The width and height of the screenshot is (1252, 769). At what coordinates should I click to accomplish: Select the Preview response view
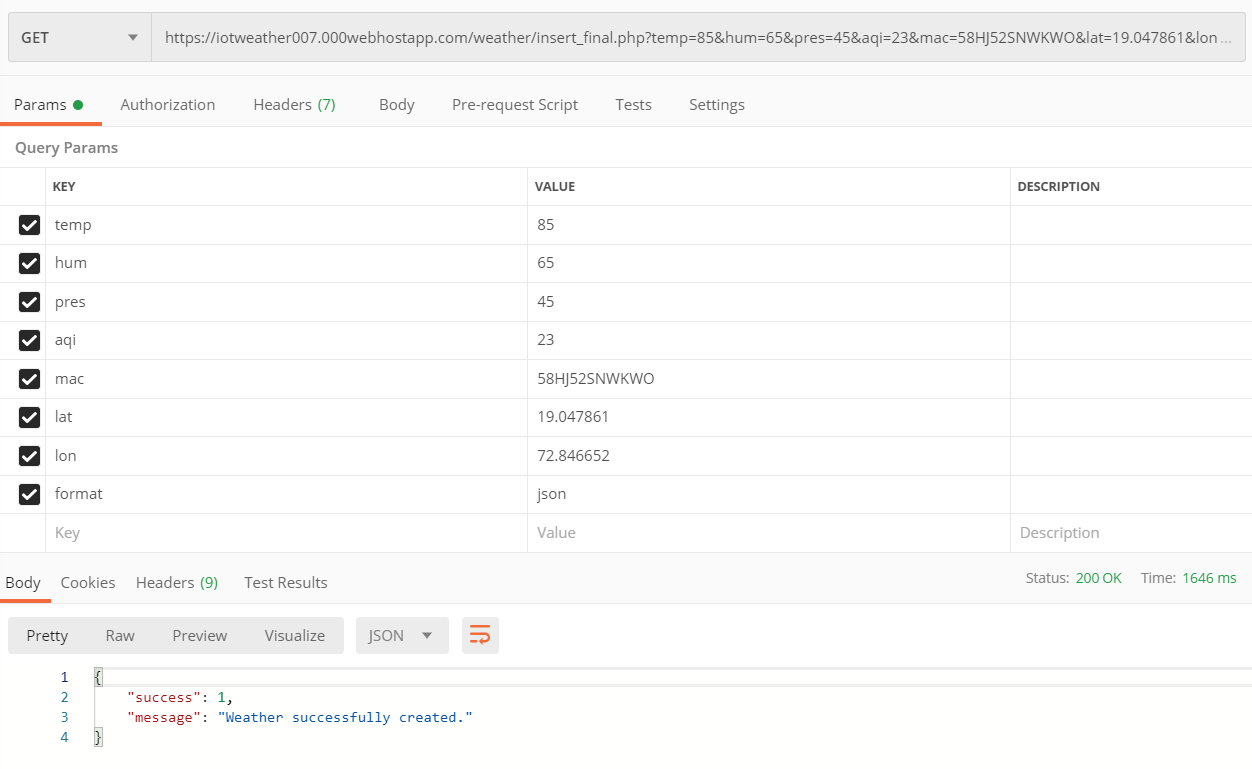pos(199,636)
